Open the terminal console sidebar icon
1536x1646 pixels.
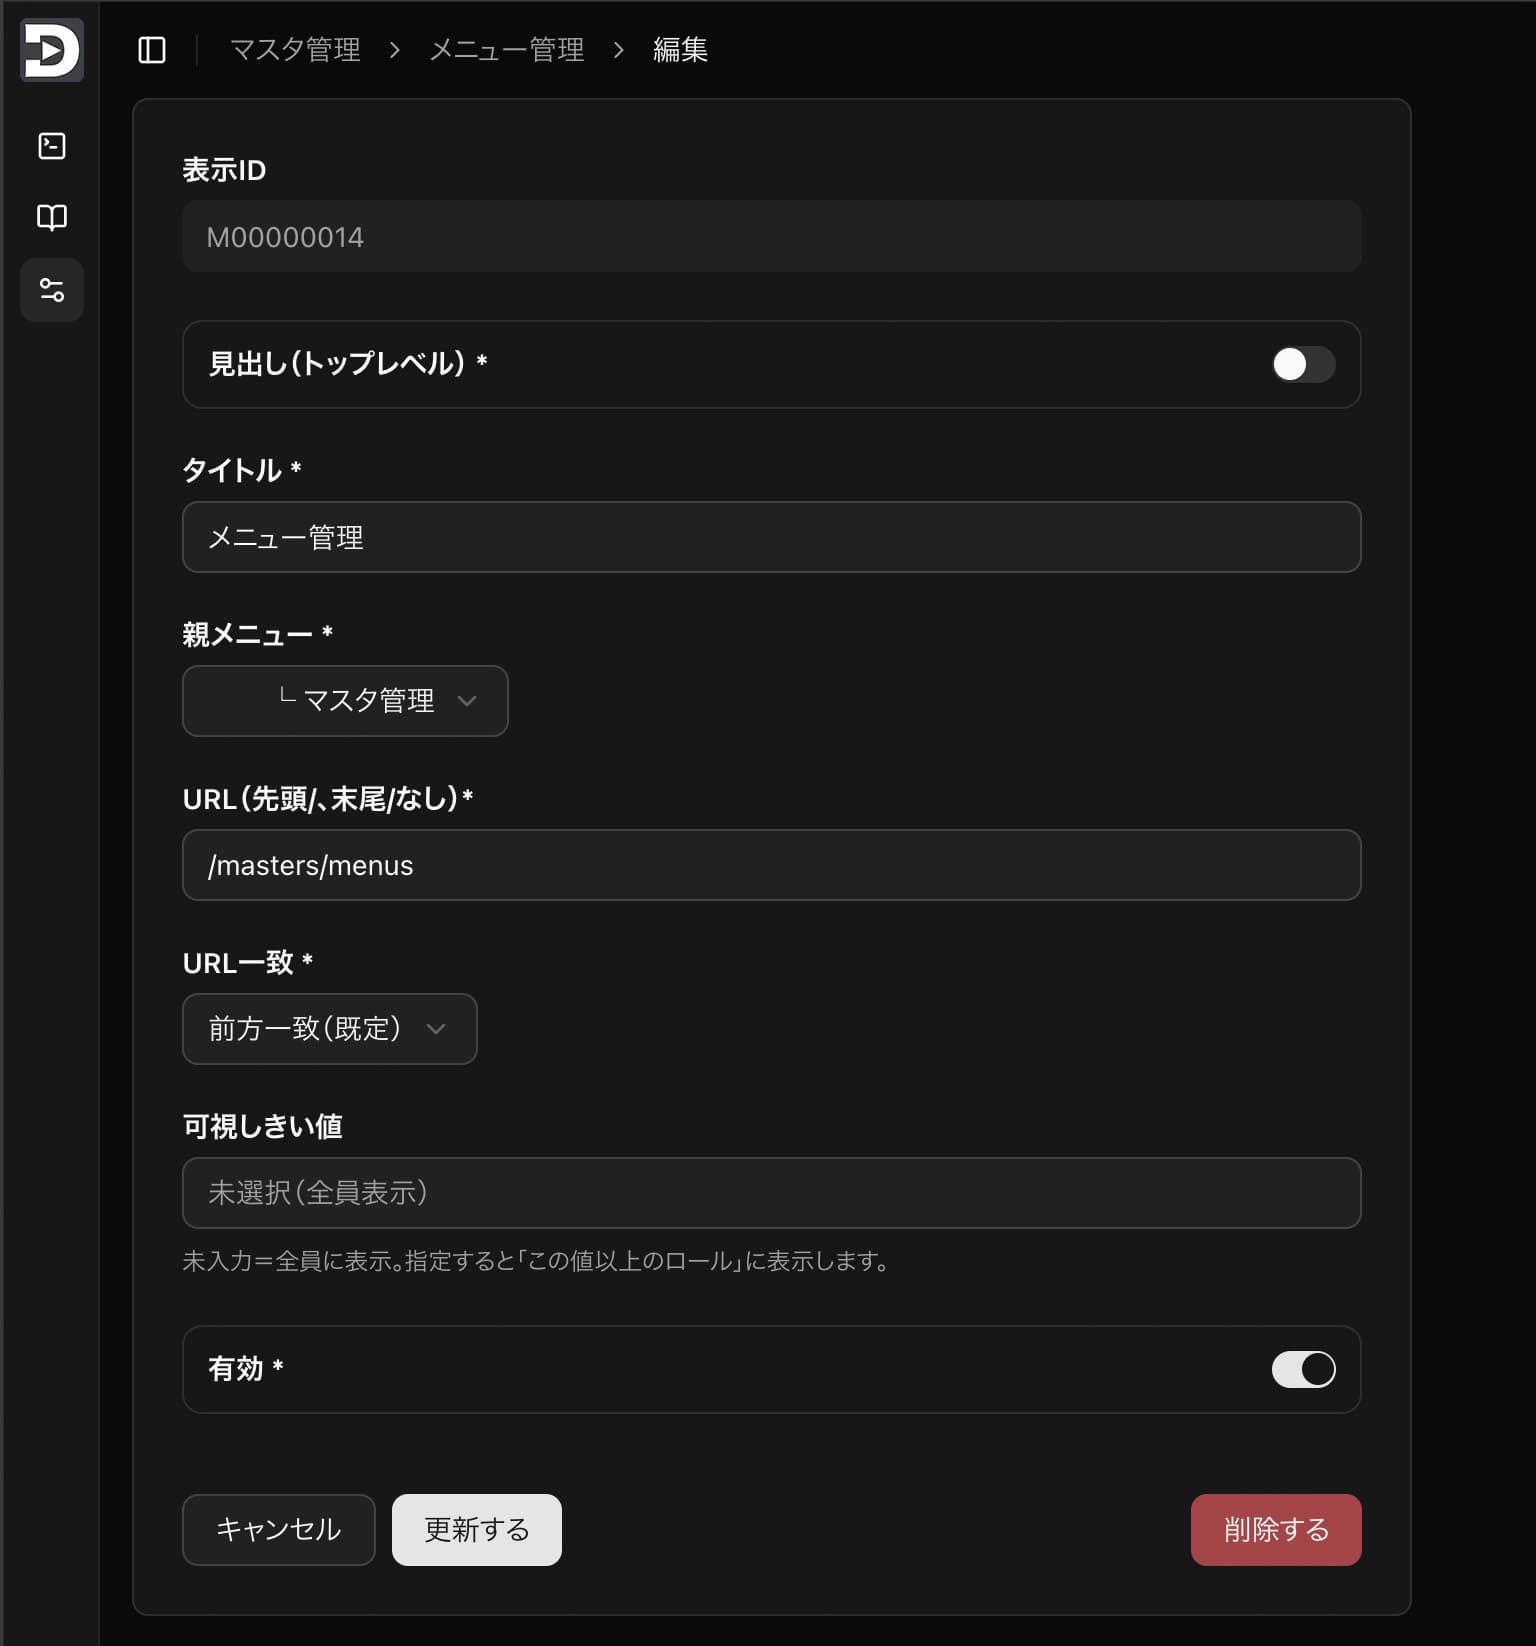(52, 146)
